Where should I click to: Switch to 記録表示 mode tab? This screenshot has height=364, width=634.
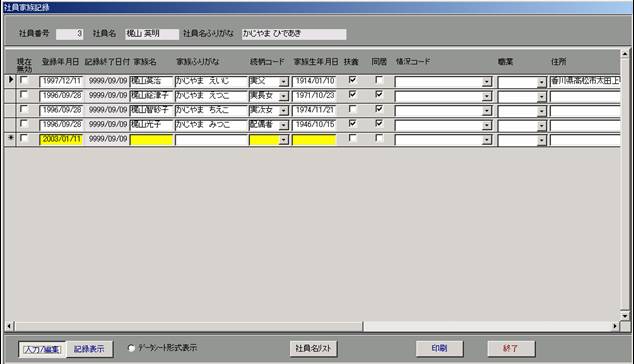coord(89,349)
